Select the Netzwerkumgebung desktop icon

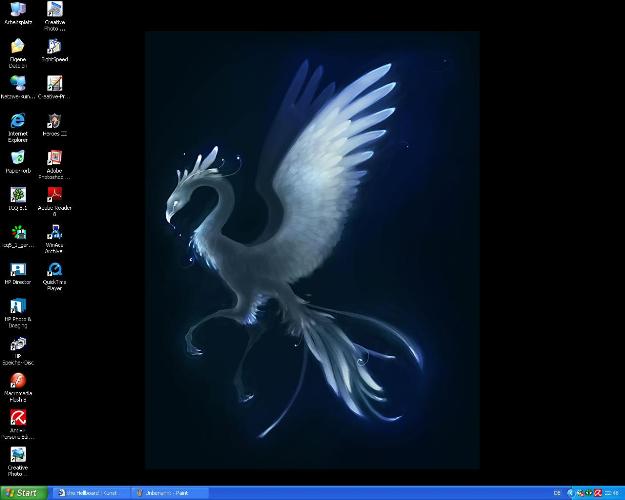pos(18,83)
